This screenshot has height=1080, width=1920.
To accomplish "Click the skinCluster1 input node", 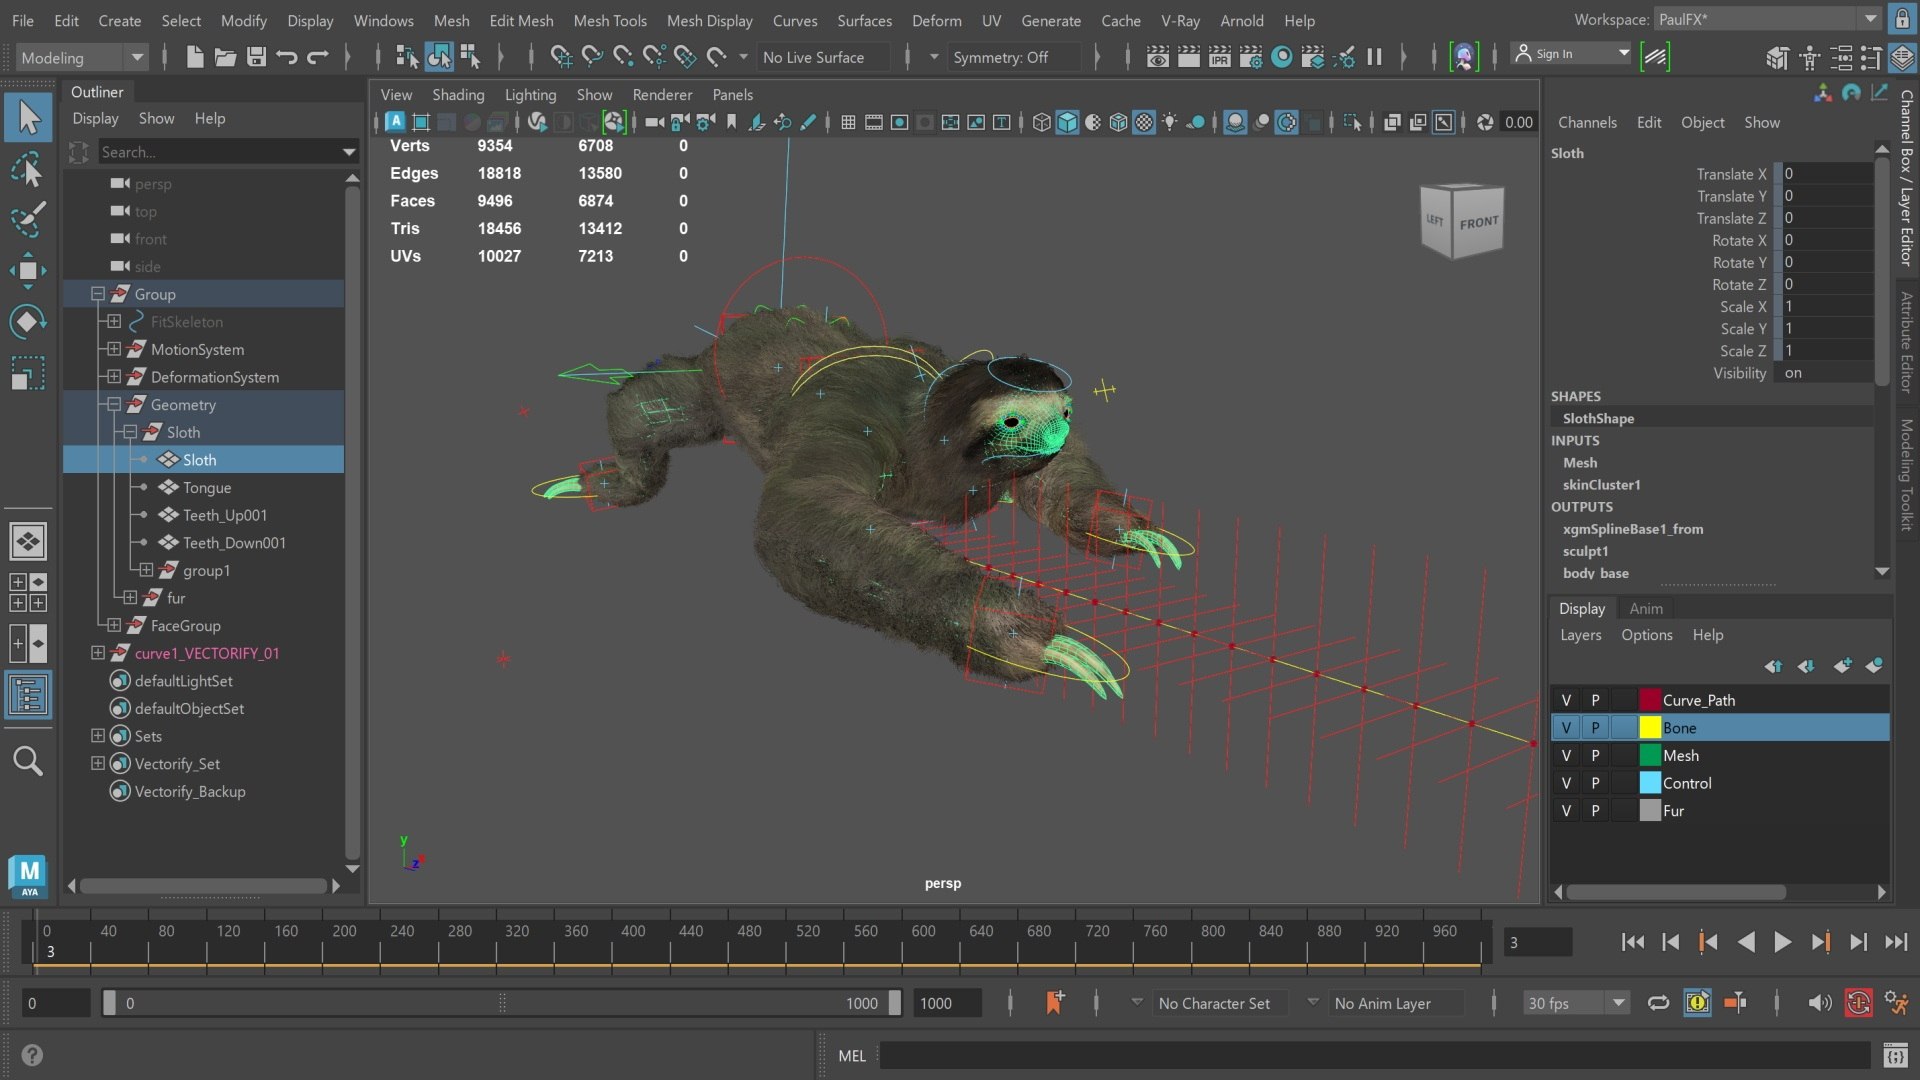I will pyautogui.click(x=1601, y=485).
